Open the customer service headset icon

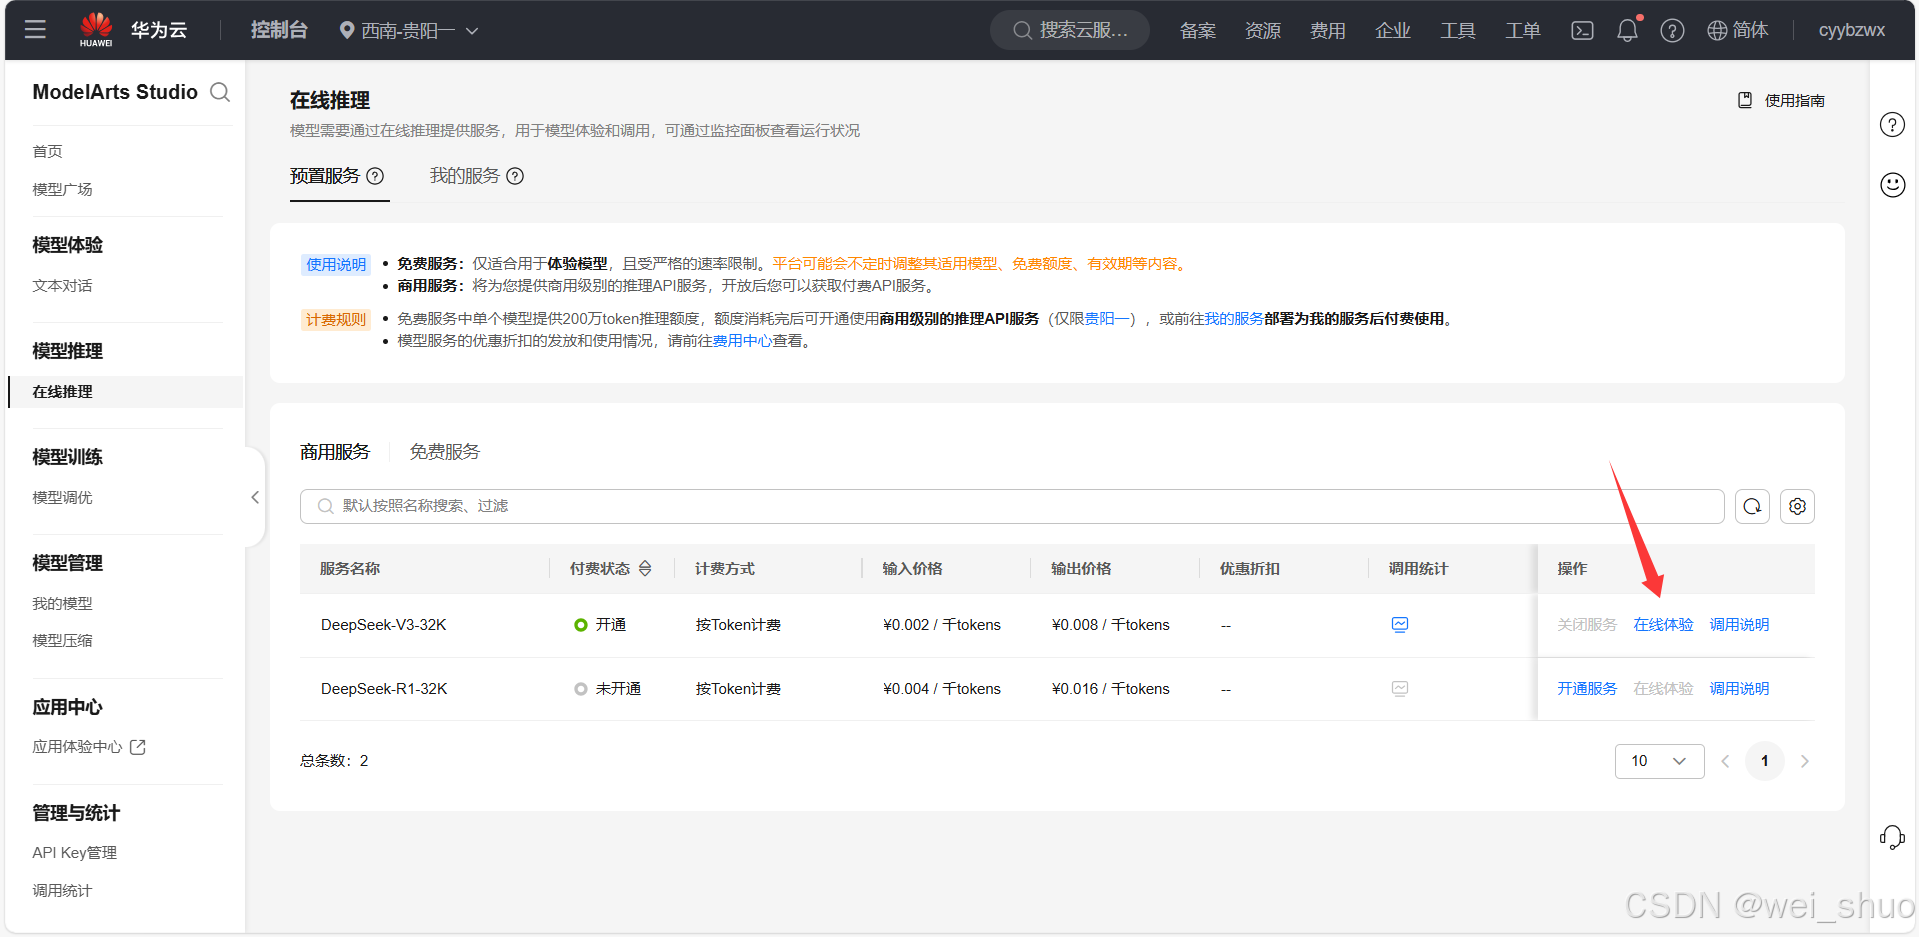[1892, 837]
